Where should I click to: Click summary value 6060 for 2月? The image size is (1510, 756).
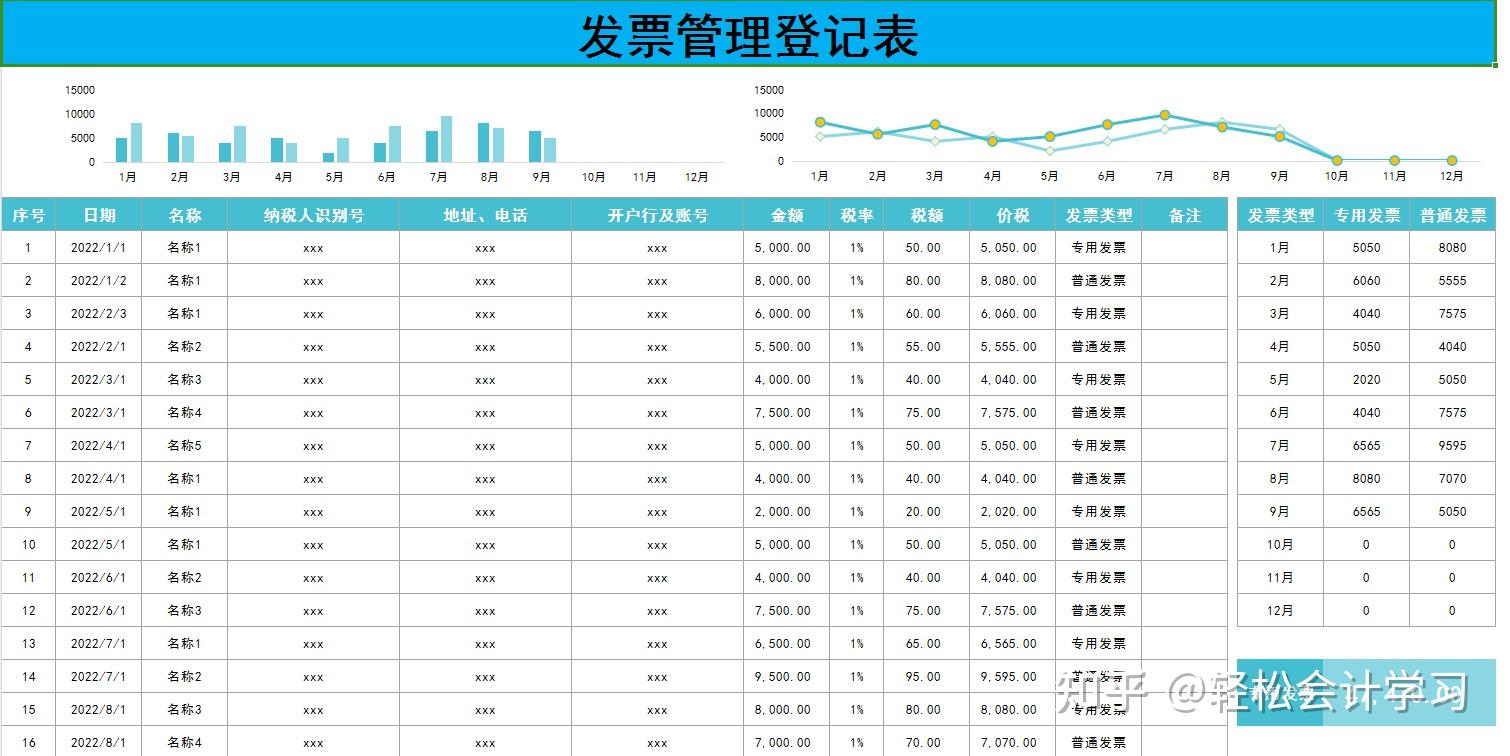point(1366,281)
